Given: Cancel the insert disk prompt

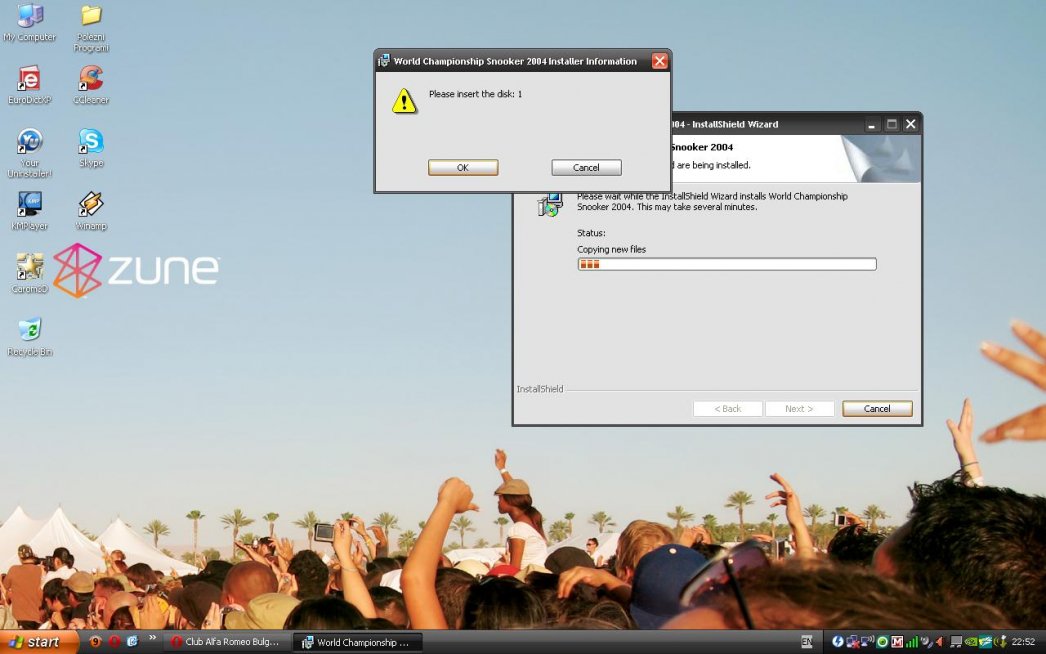Looking at the screenshot, I should 586,168.
